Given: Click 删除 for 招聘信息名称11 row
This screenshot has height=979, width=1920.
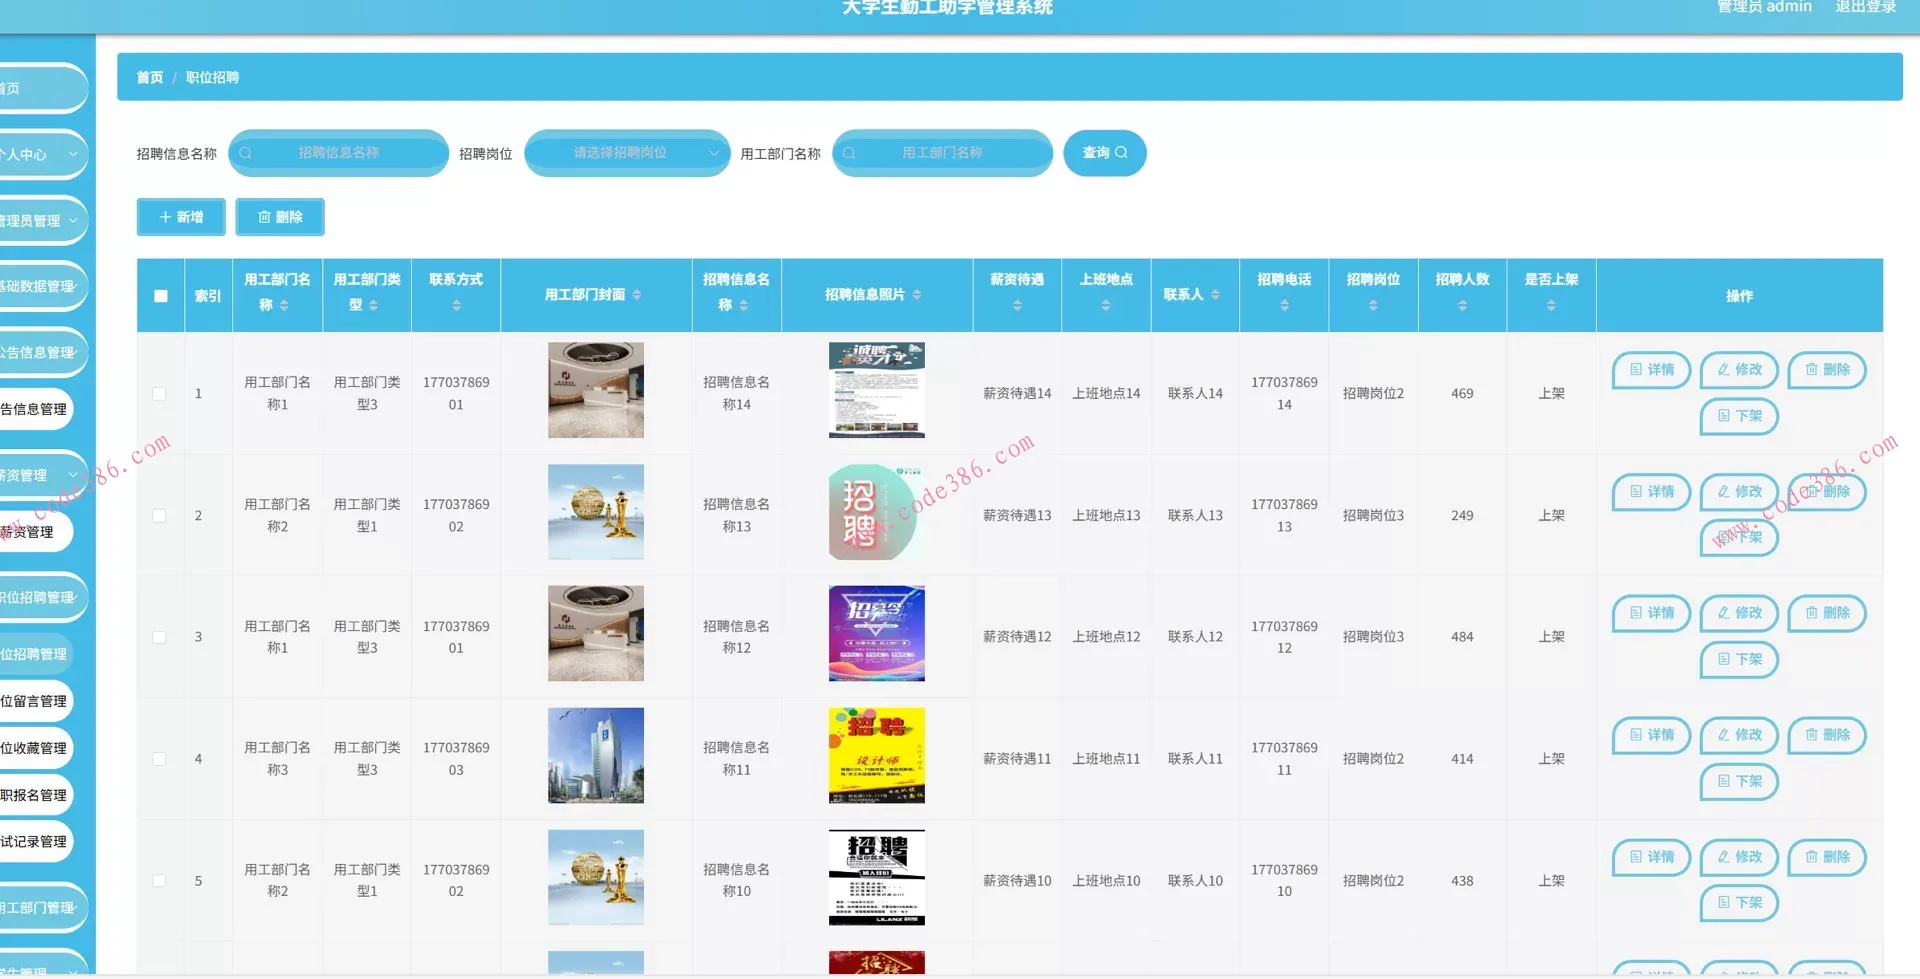Looking at the screenshot, I should click(1827, 735).
